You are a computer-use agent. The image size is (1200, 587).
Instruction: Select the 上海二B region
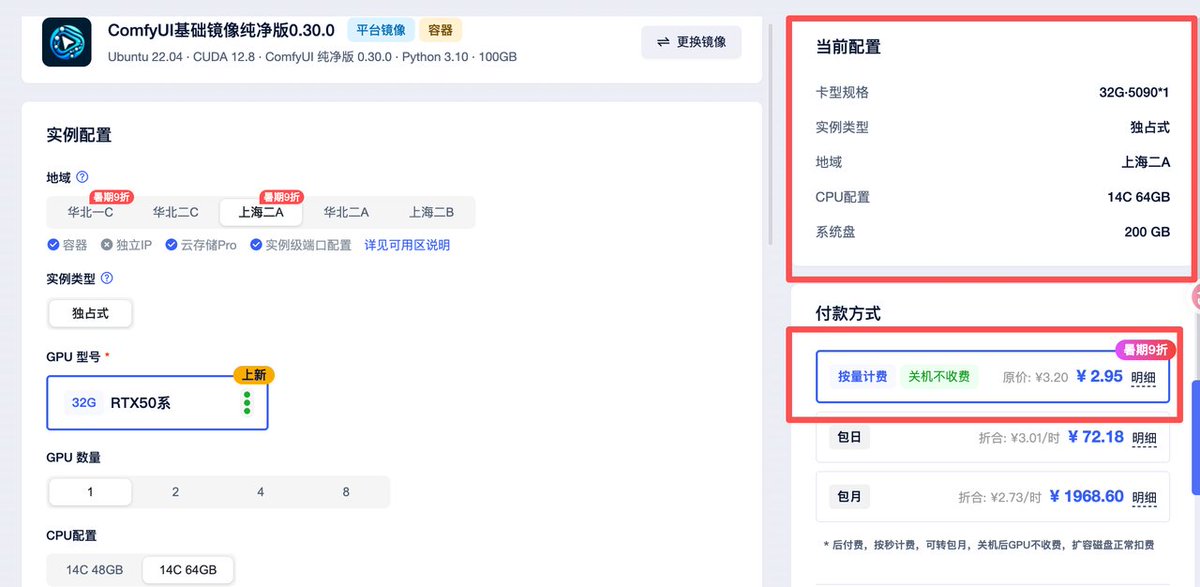(x=431, y=212)
